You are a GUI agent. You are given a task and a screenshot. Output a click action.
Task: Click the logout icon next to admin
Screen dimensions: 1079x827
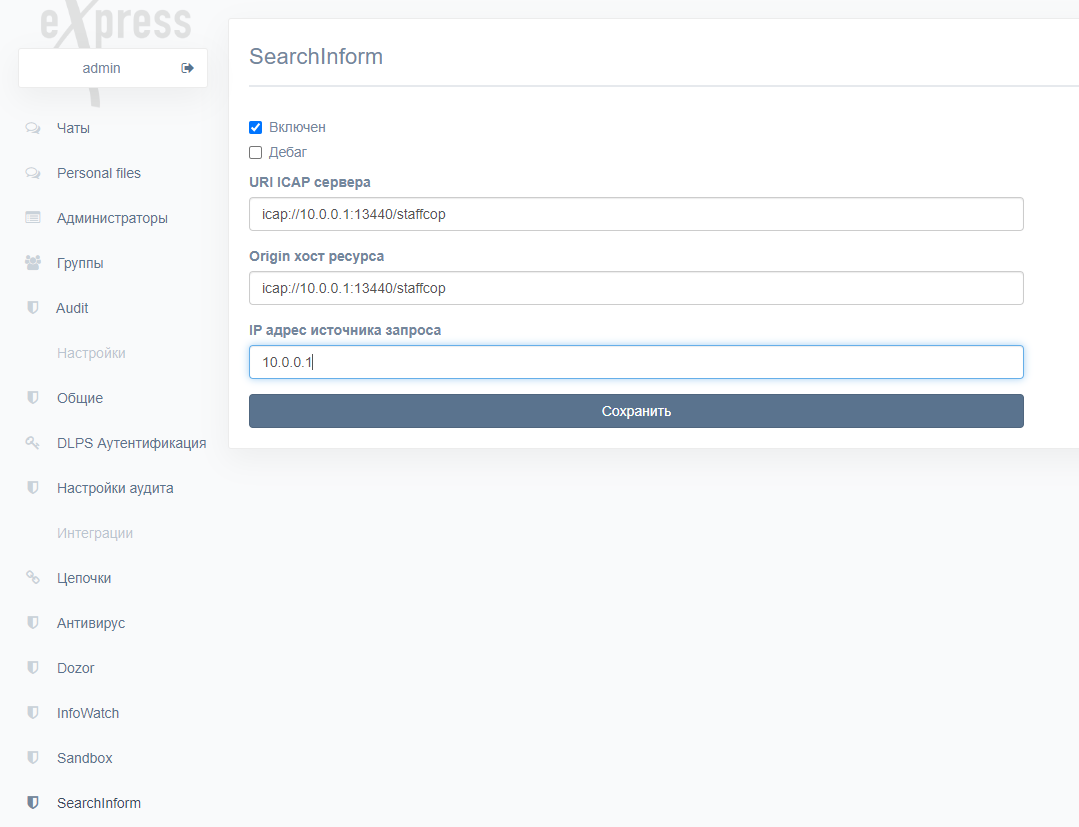(187, 68)
